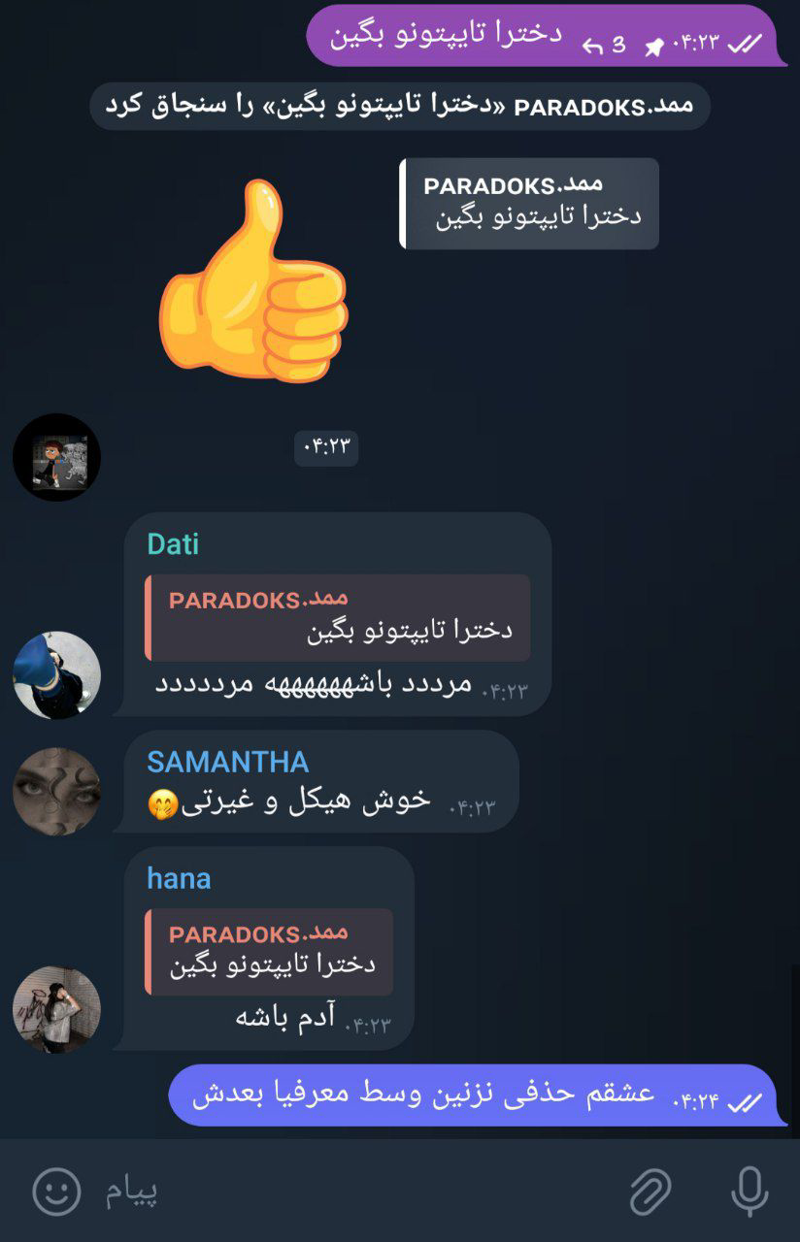Jump to quoted message in hana's reply
This screenshot has height=1242, width=800.
pos(269,951)
